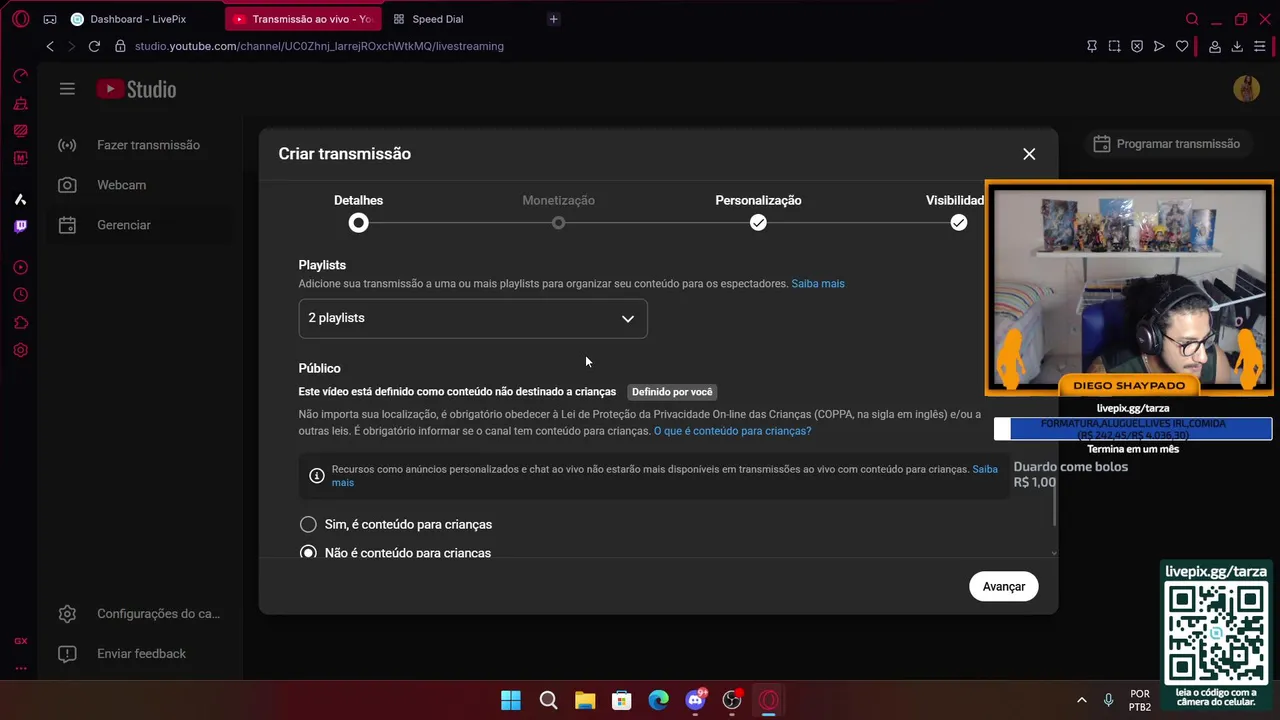Open Discord from taskbar
Image resolution: width=1280 pixels, height=720 pixels.
coord(695,700)
